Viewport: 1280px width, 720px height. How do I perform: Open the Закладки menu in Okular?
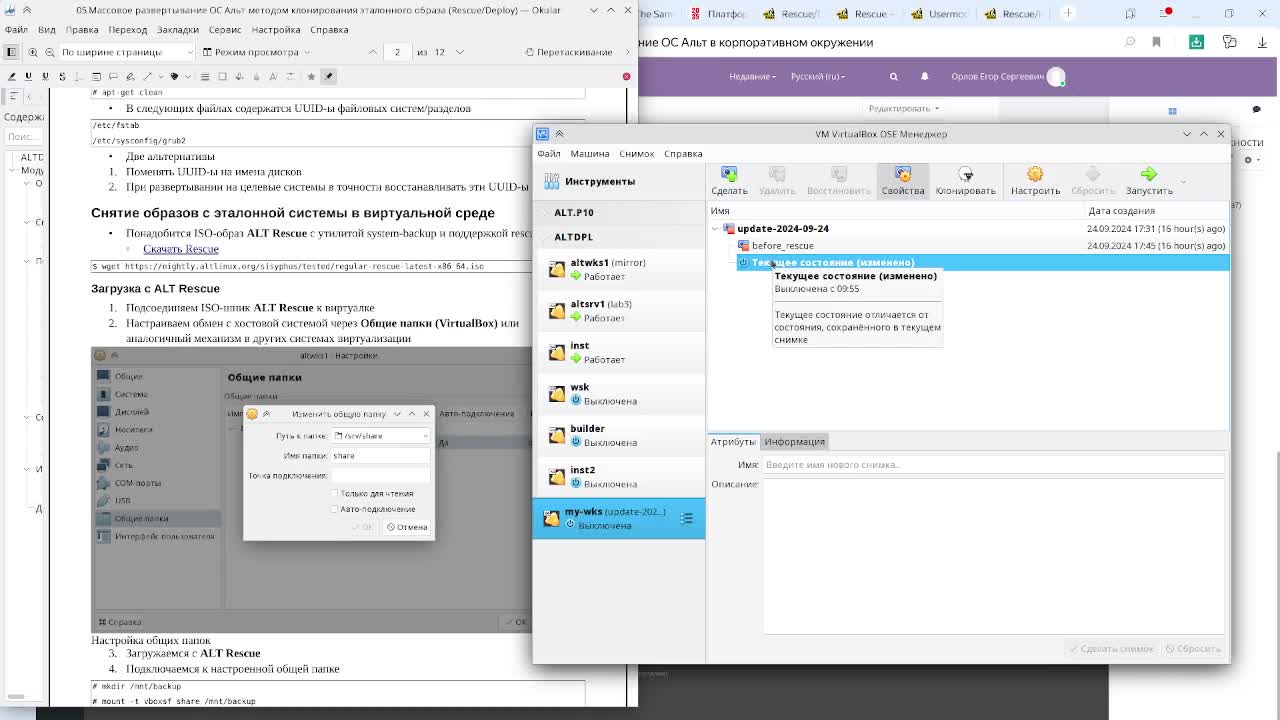tap(178, 30)
